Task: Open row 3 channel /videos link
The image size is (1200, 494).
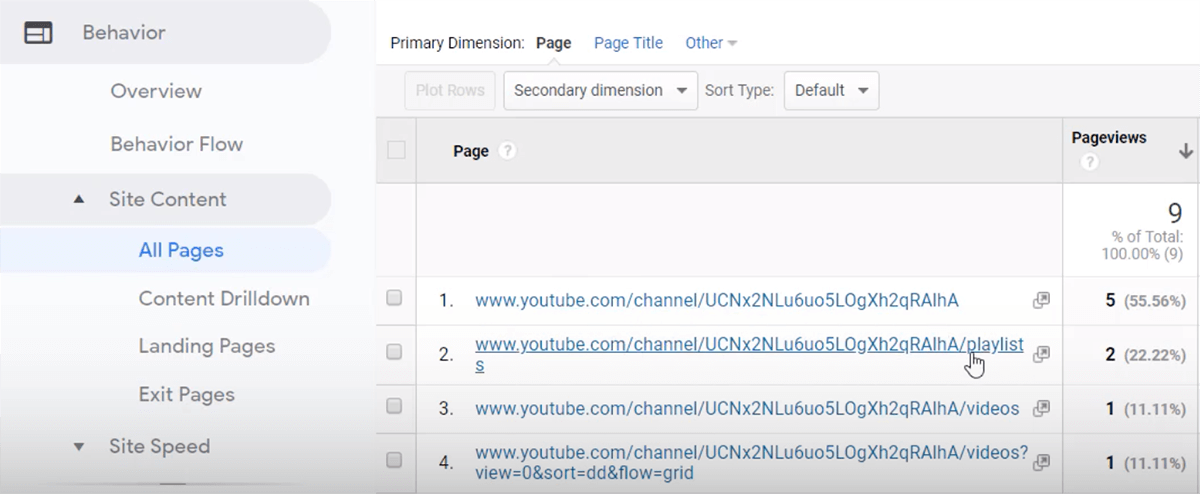Action: coord(747,408)
